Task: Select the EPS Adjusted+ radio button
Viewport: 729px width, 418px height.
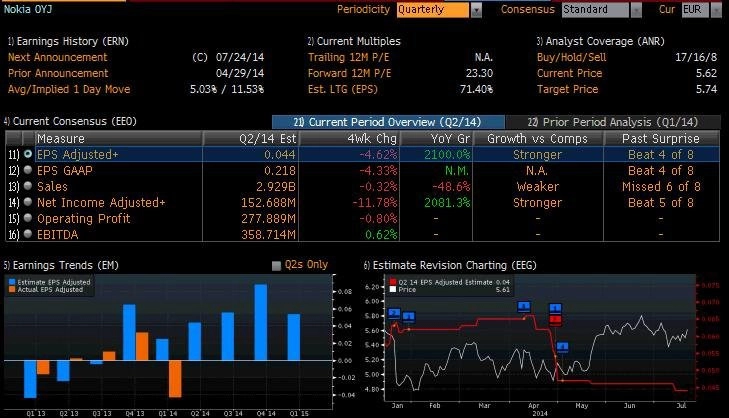Action: tap(28, 153)
